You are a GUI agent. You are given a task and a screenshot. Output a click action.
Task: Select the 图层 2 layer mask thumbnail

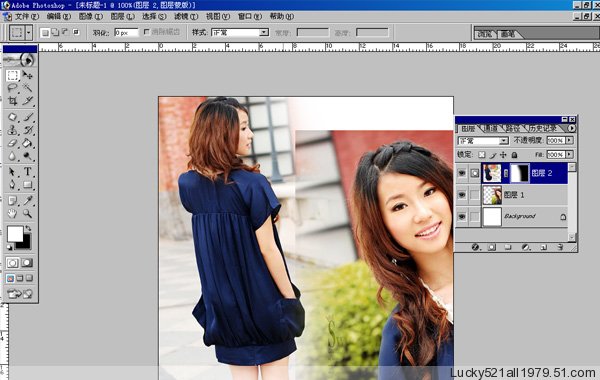point(520,173)
